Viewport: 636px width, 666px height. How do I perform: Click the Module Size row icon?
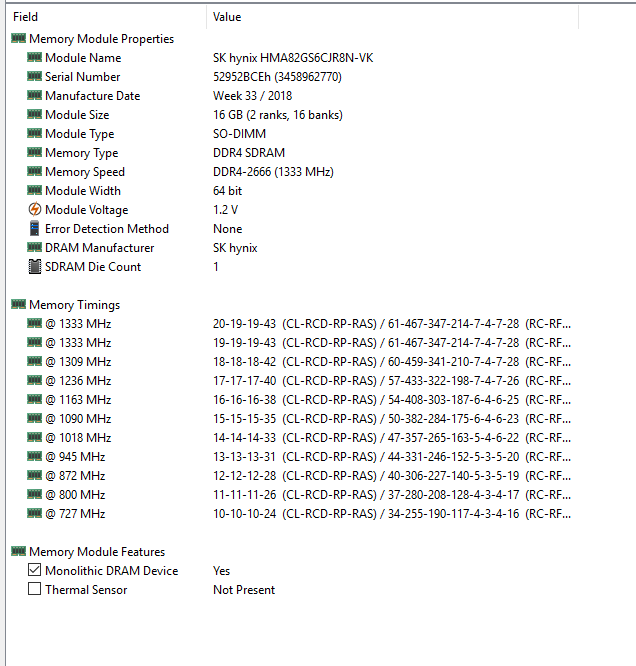coord(34,114)
